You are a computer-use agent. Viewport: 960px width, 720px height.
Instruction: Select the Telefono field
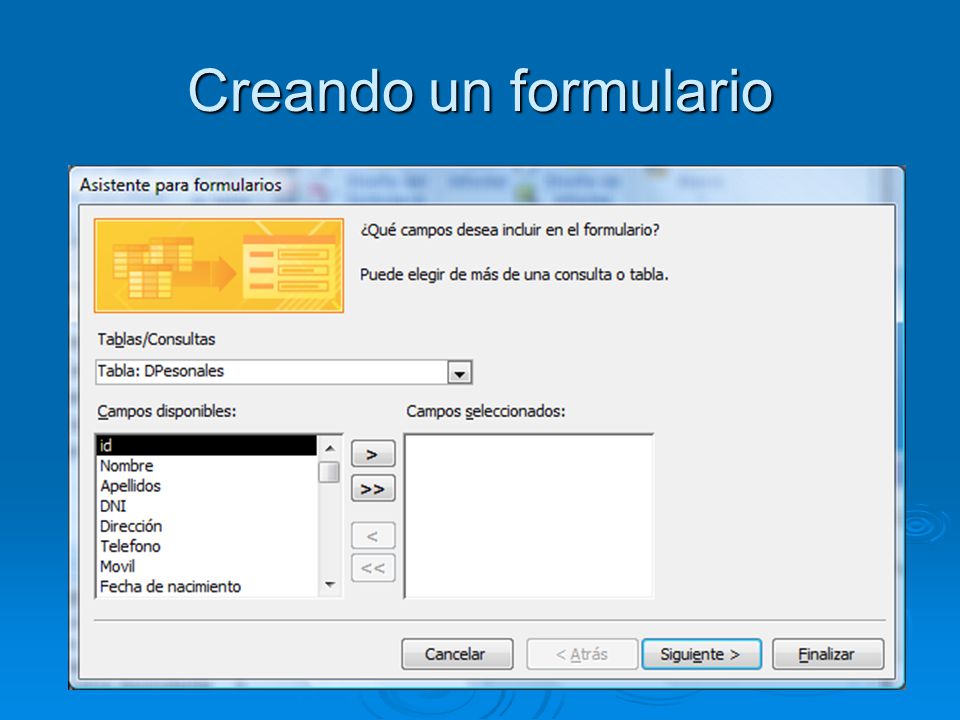tap(207, 546)
